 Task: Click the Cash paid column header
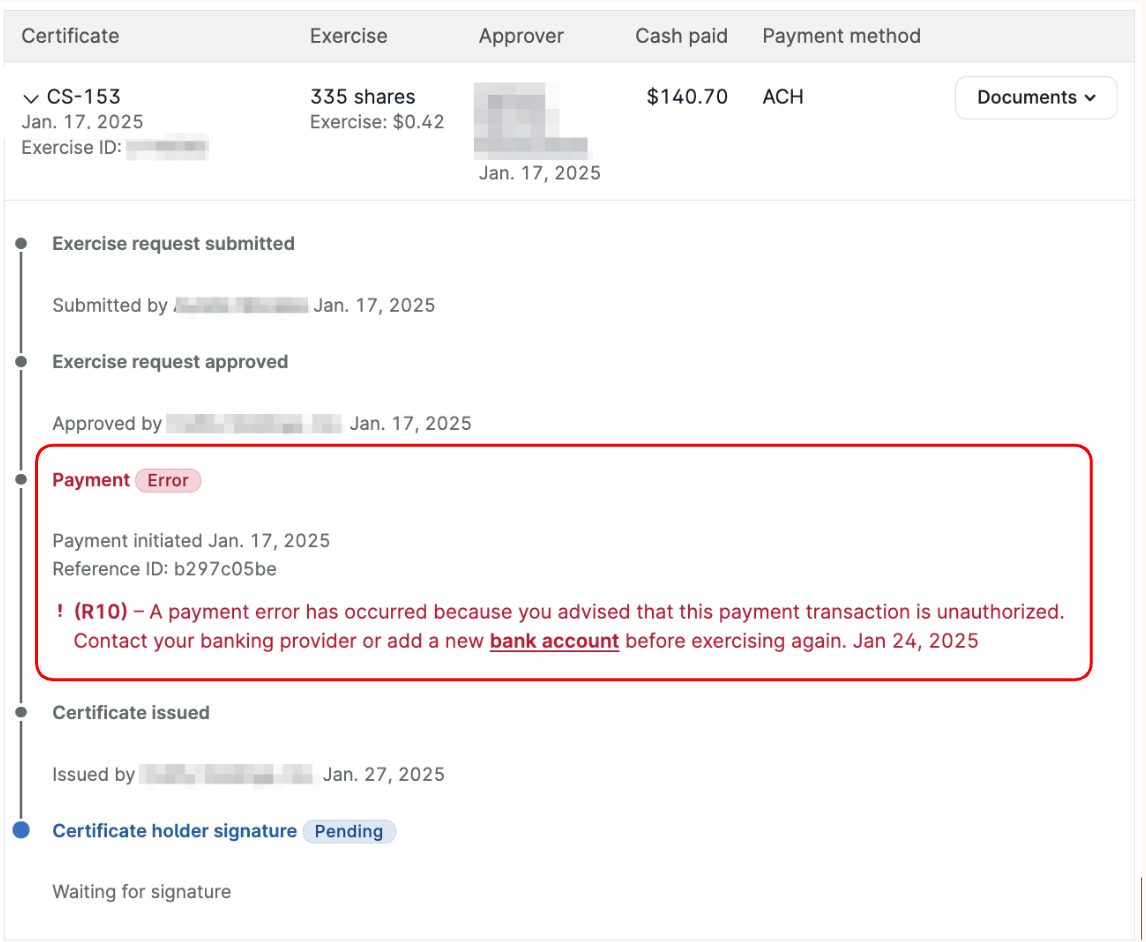click(681, 36)
